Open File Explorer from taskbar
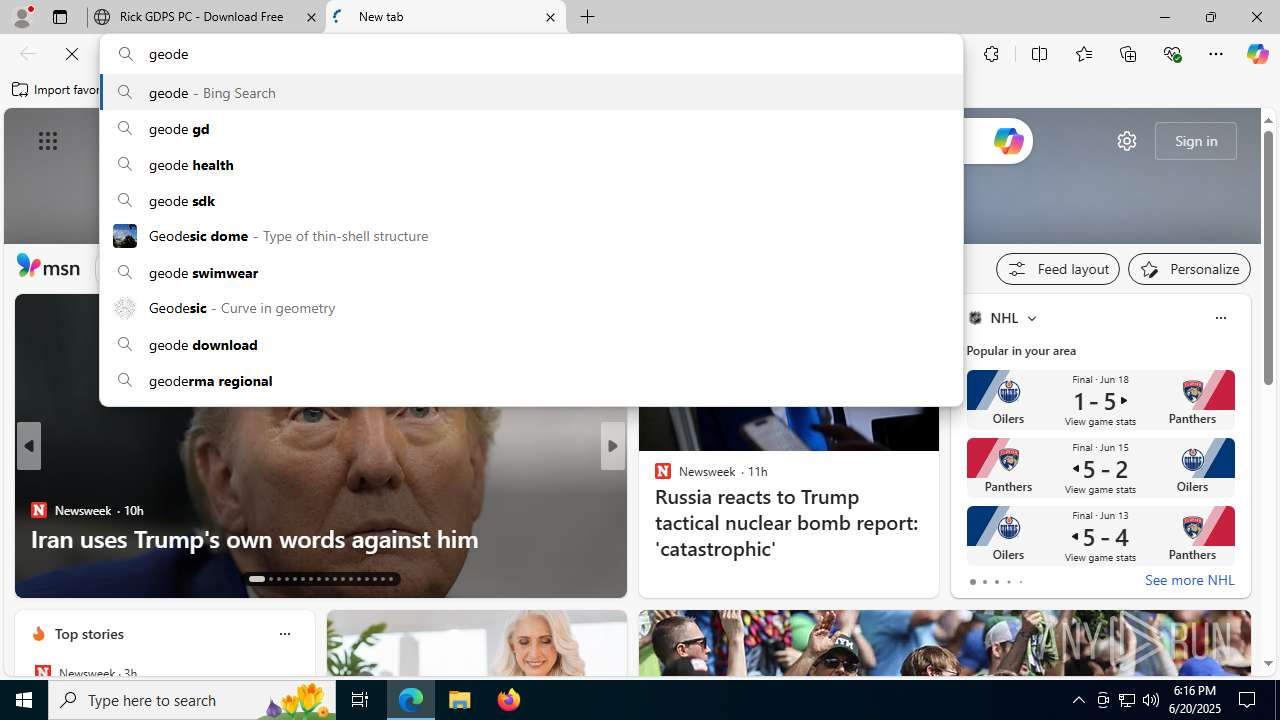 (x=460, y=700)
